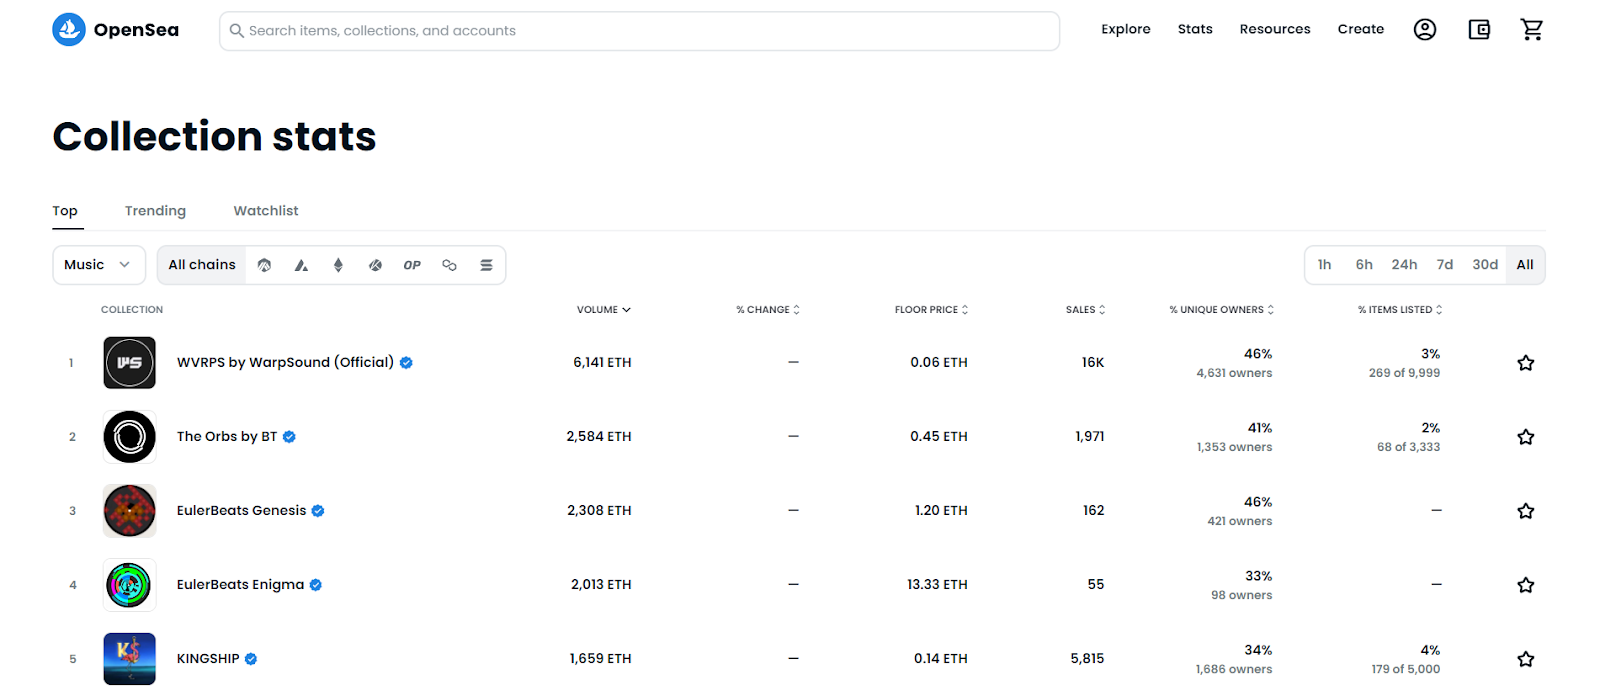Switch to the Trending tab
Image resolution: width=1600 pixels, height=696 pixels.
[x=155, y=211]
